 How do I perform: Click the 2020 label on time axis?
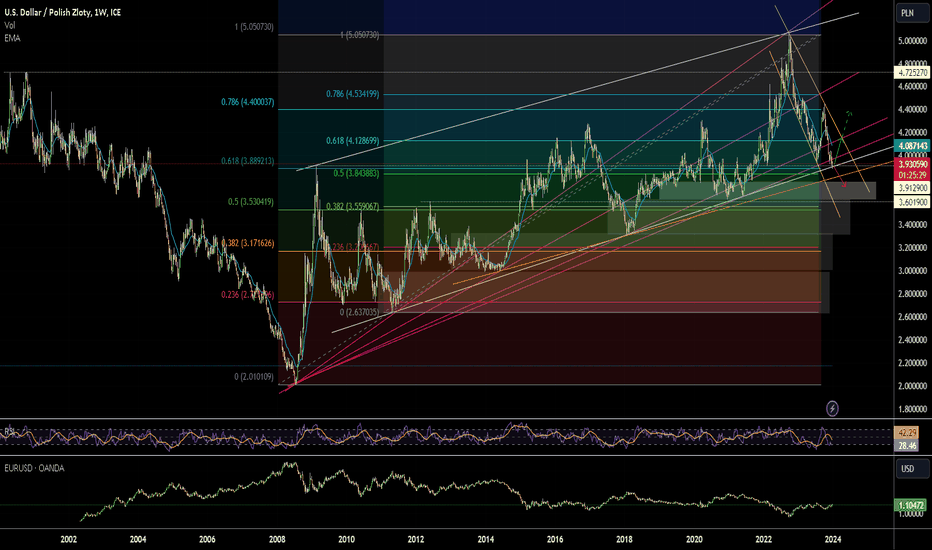(x=694, y=540)
